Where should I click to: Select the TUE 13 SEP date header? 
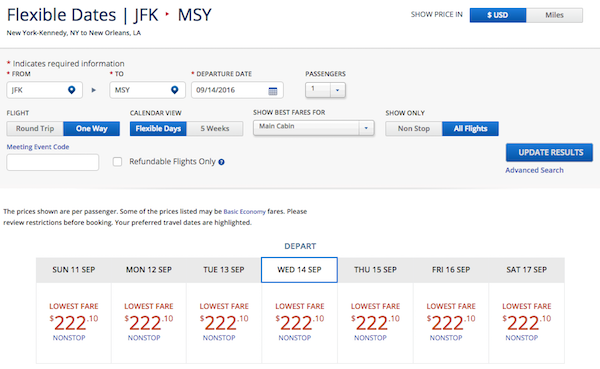coord(224,270)
